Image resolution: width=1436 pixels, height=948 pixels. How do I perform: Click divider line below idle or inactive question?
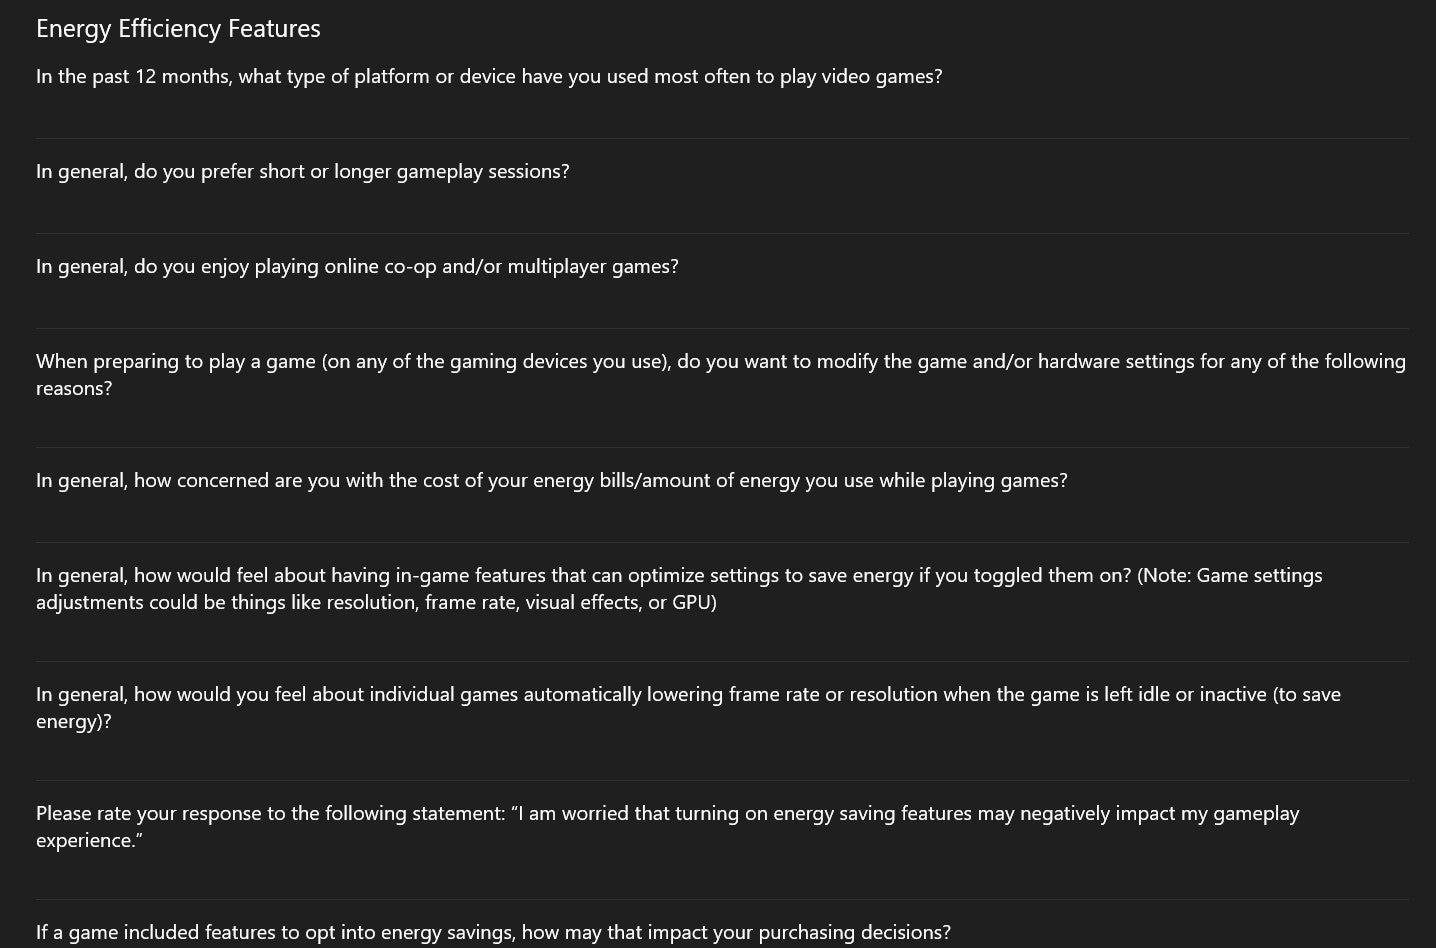pyautogui.click(x=722, y=781)
